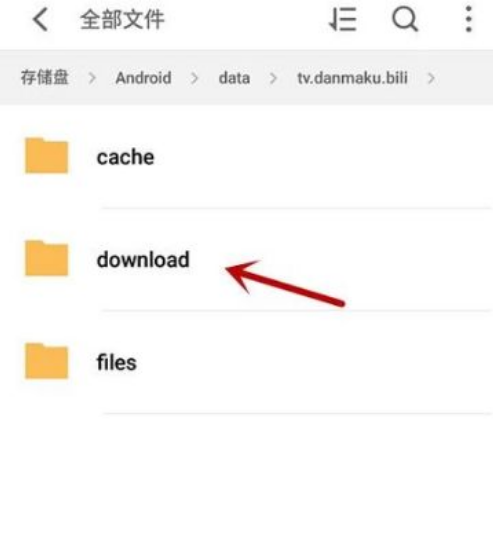Select the cache folder icon
The width and height of the screenshot is (493, 548).
(46, 156)
